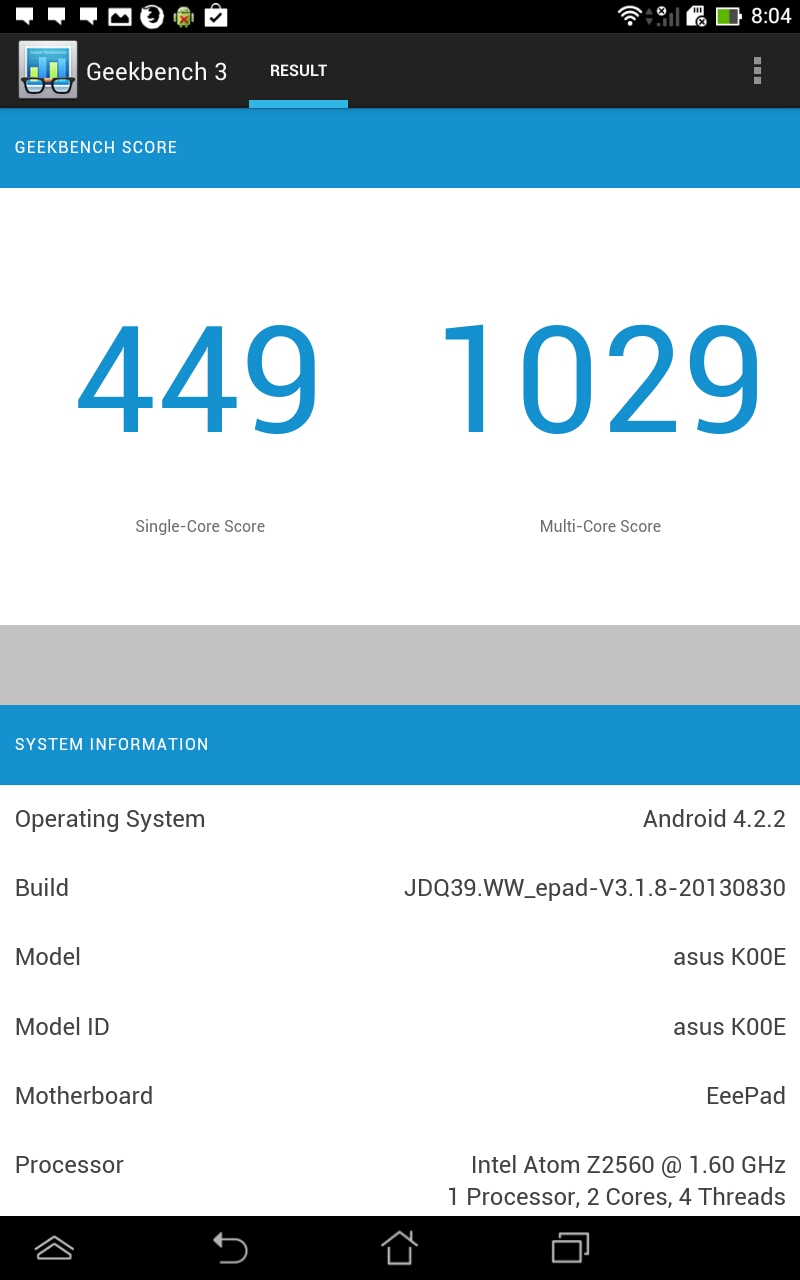Tap the up-arrow launcher icon in navigation bar
Image resolution: width=800 pixels, height=1280 pixels.
(x=54, y=1247)
